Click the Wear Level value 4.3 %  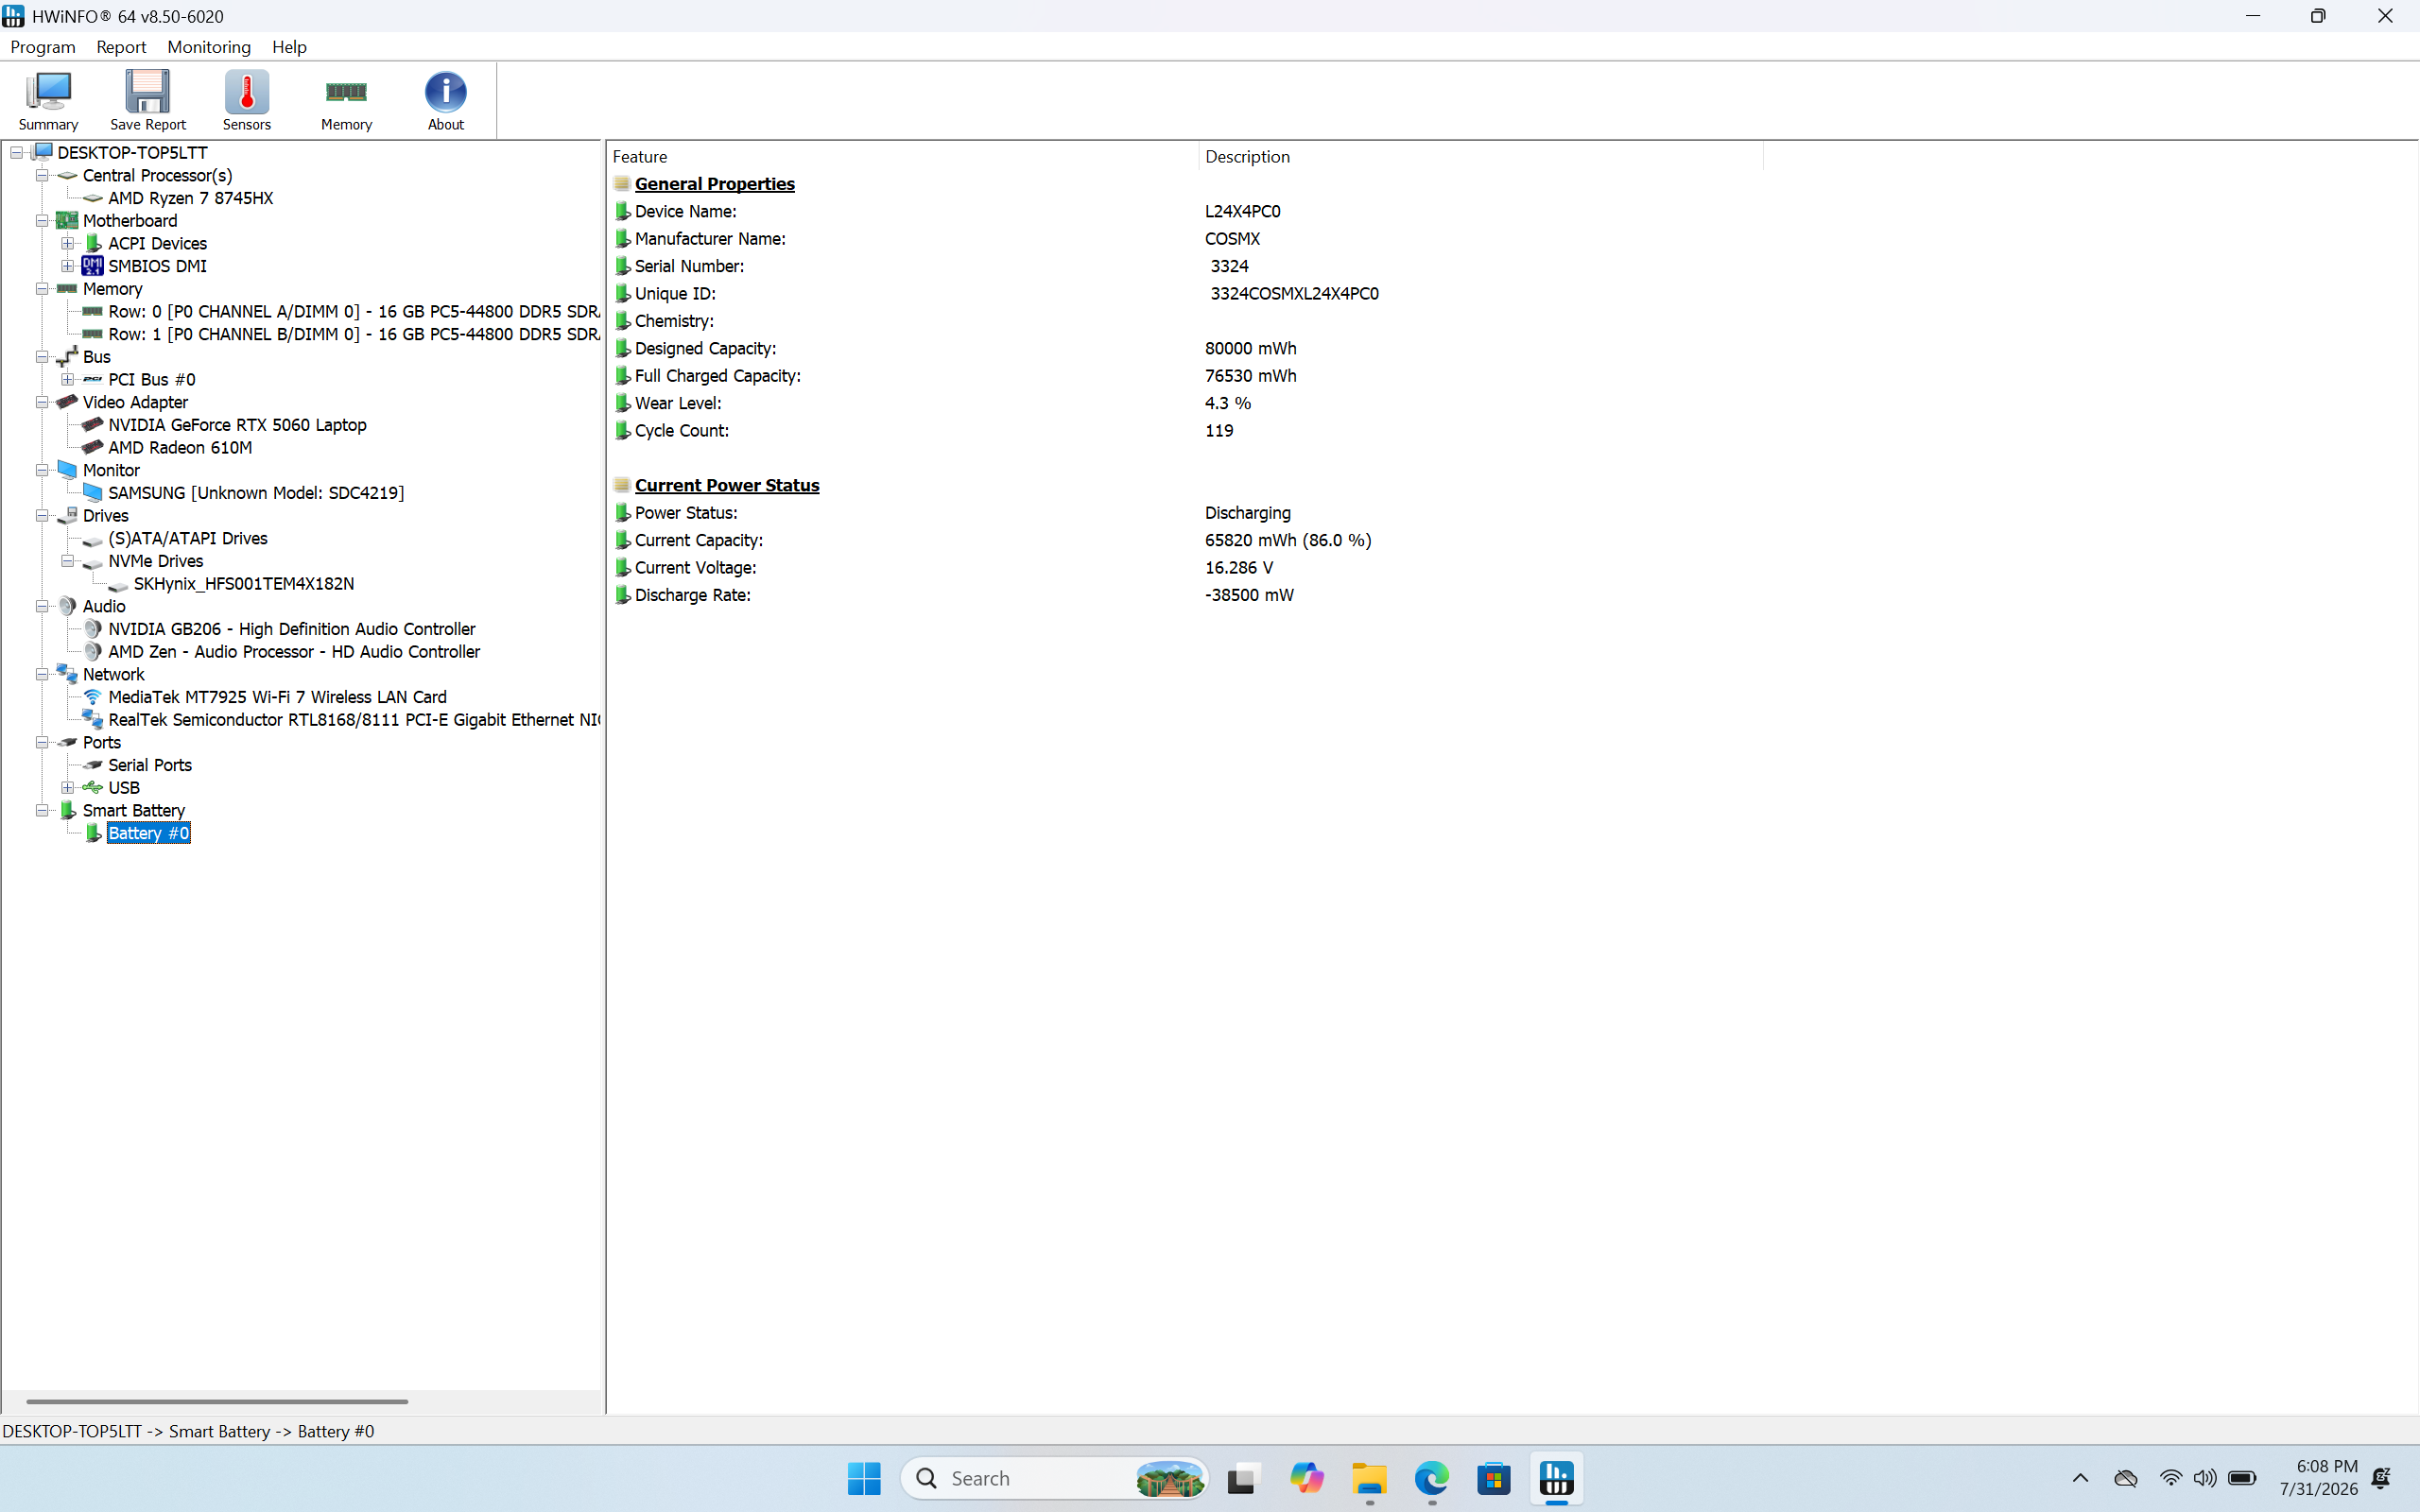point(1228,403)
